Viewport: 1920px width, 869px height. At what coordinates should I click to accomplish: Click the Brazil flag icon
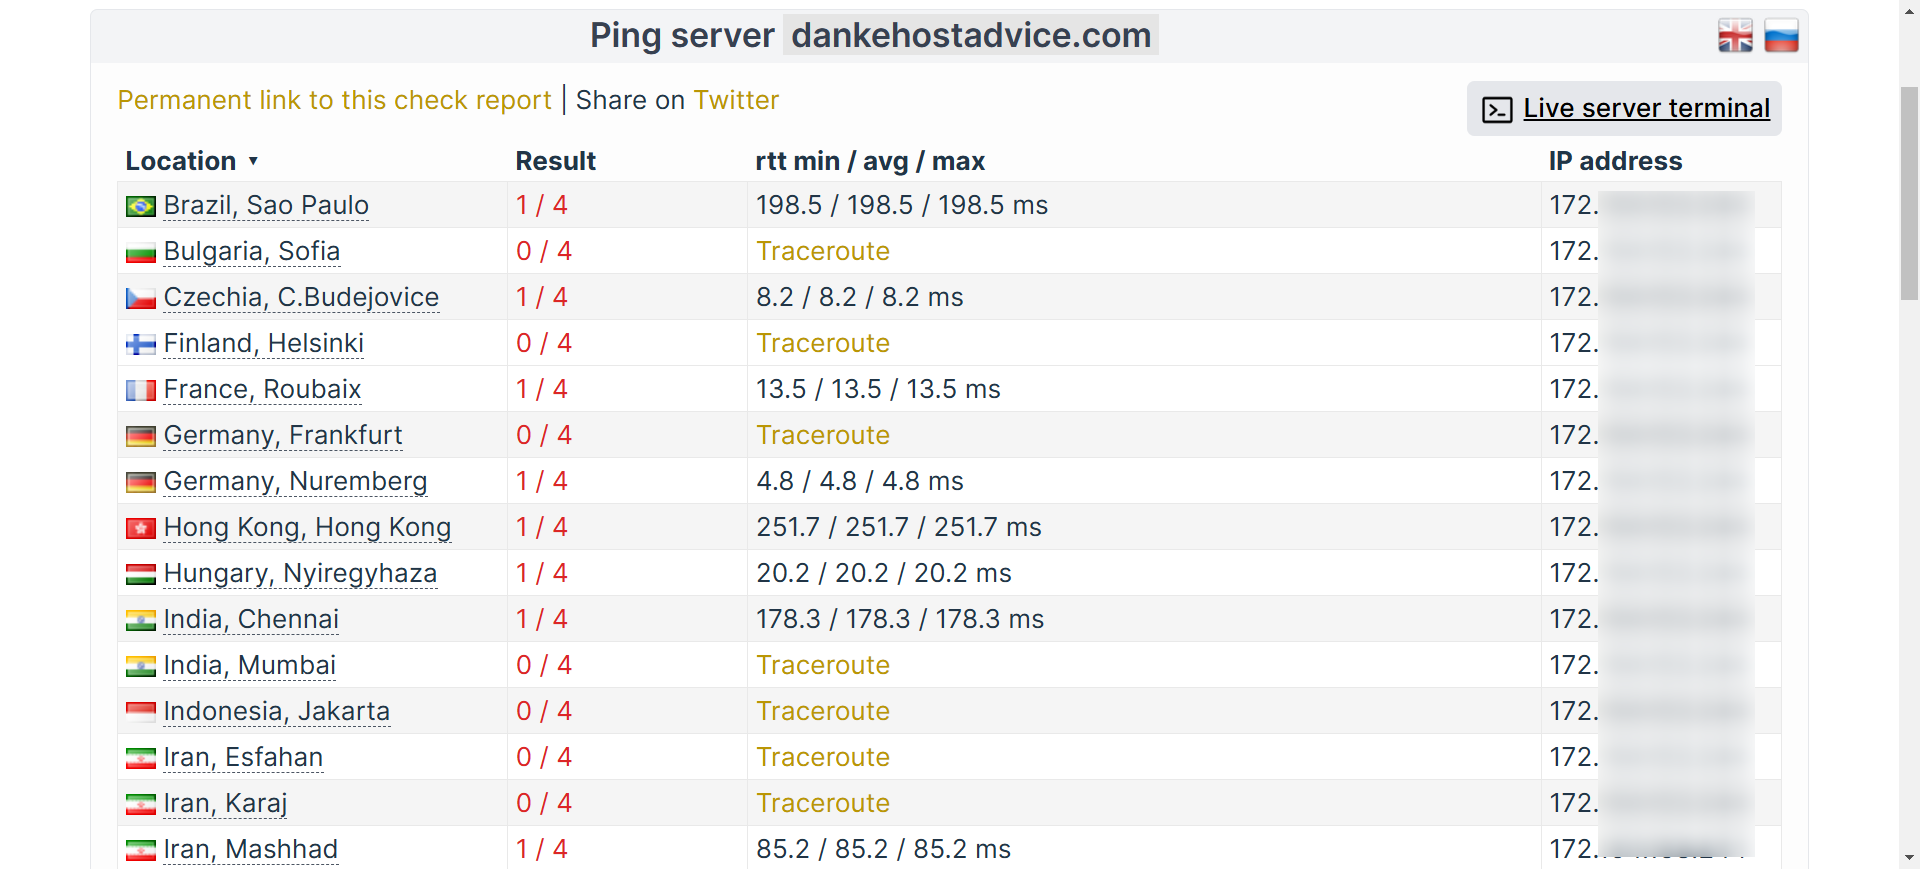click(x=140, y=206)
